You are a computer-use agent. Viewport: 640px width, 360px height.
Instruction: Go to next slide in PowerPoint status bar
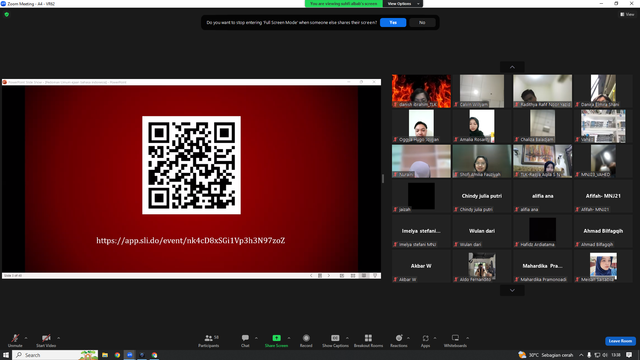pos(329,276)
